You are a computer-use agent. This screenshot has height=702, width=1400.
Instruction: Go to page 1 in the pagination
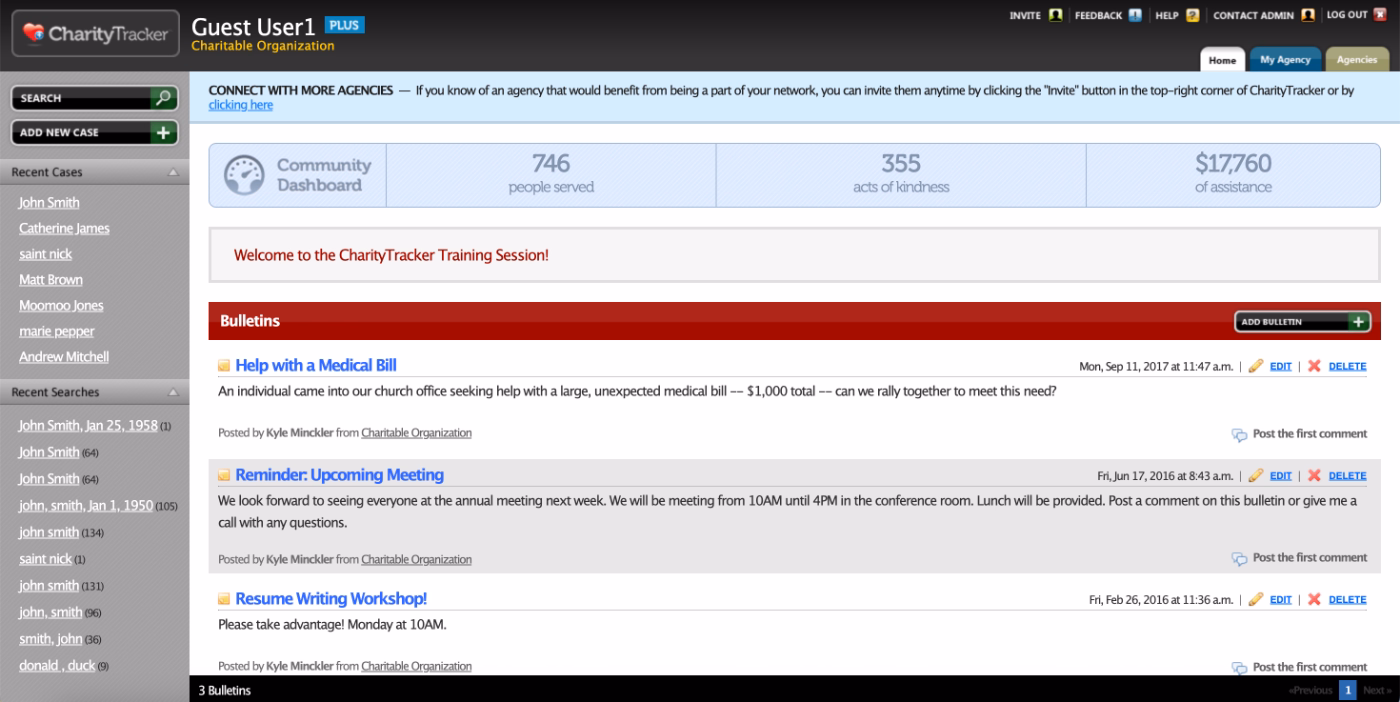point(1348,690)
